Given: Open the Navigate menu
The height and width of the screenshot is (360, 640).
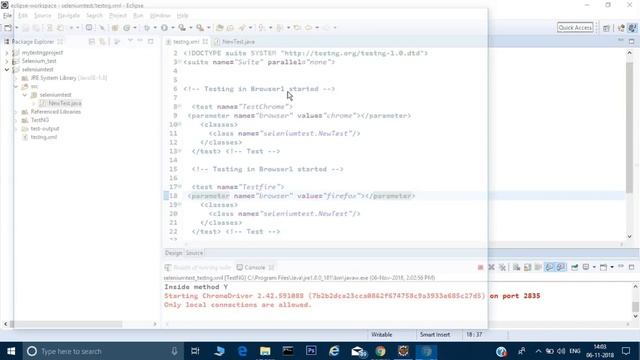Looking at the screenshot, I should coord(69,16).
